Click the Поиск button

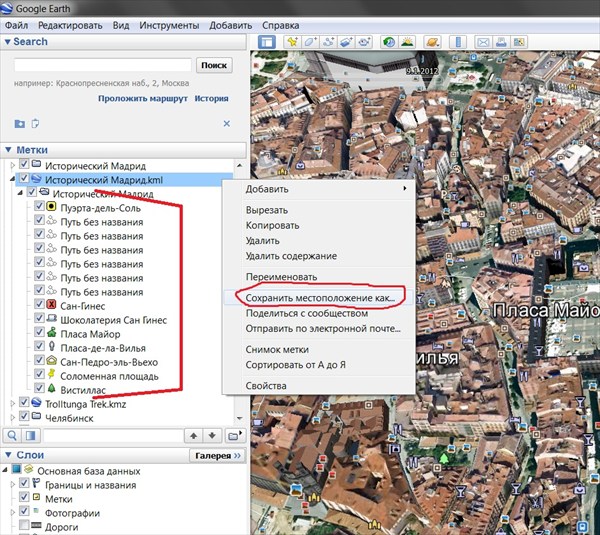pyautogui.click(x=214, y=65)
